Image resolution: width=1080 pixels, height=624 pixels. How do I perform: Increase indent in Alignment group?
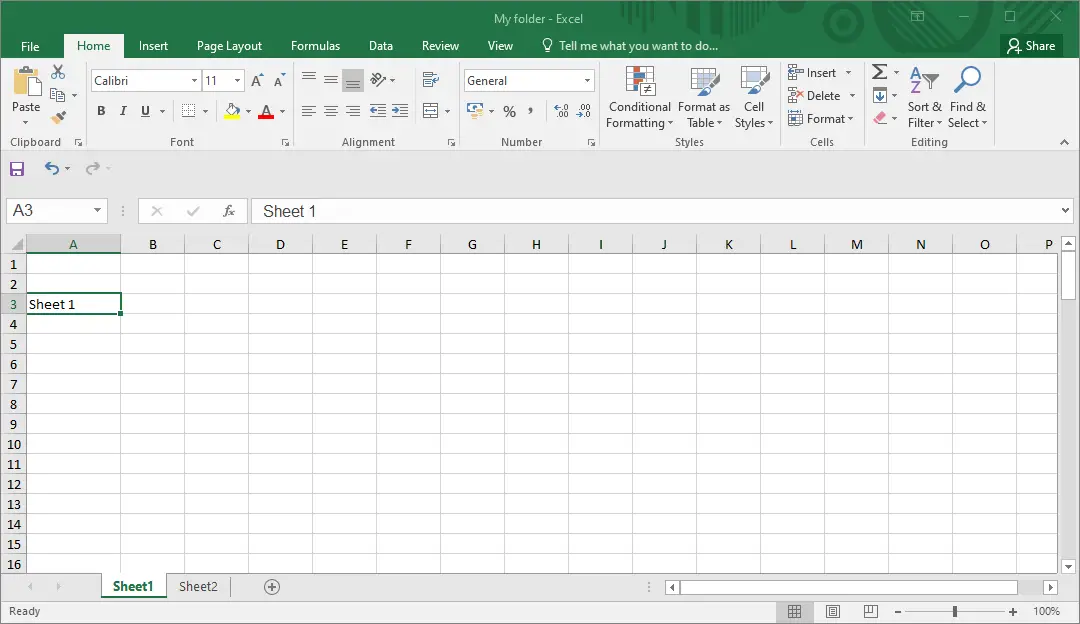(400, 111)
